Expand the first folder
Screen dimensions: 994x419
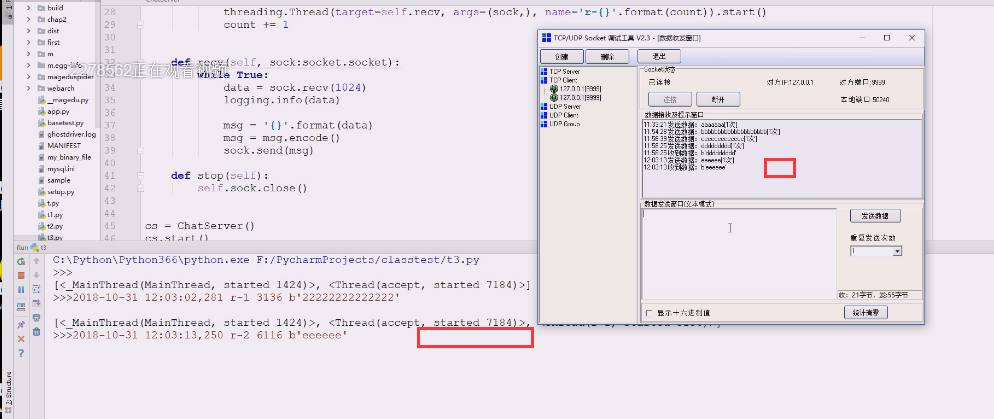coord(29,42)
